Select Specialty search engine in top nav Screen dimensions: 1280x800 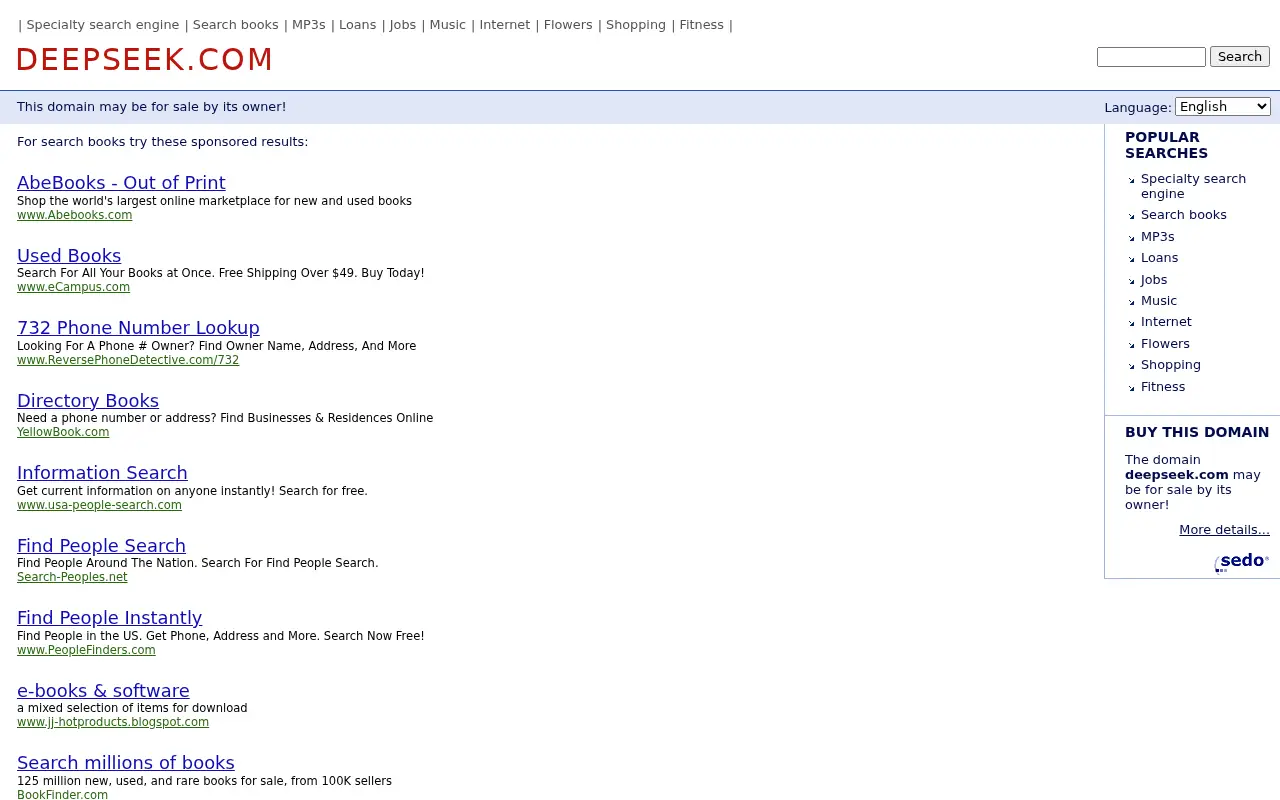[x=103, y=25]
